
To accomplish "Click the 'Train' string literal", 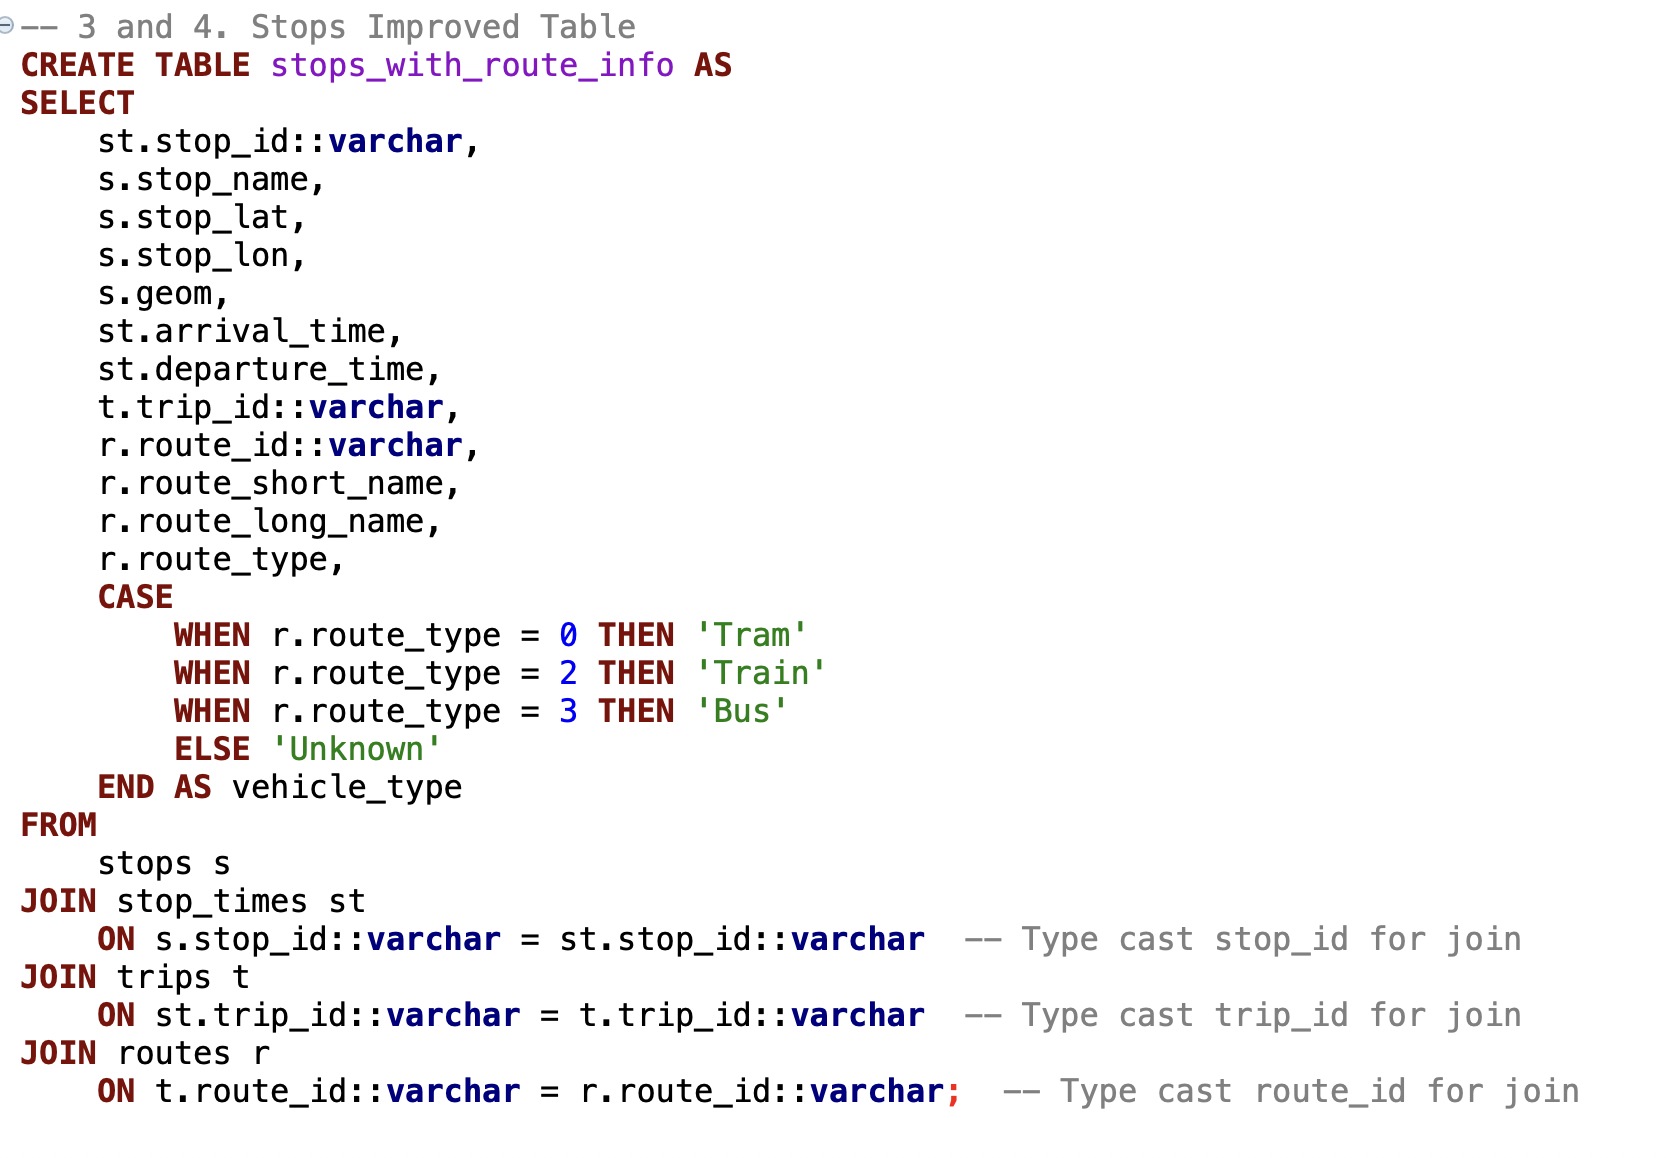I will pos(762,673).
